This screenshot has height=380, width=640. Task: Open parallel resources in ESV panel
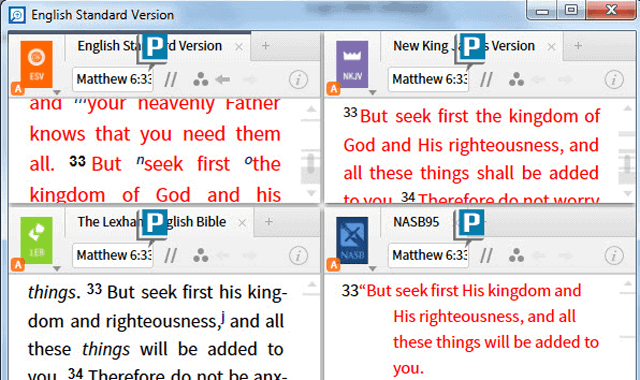pyautogui.click(x=170, y=79)
